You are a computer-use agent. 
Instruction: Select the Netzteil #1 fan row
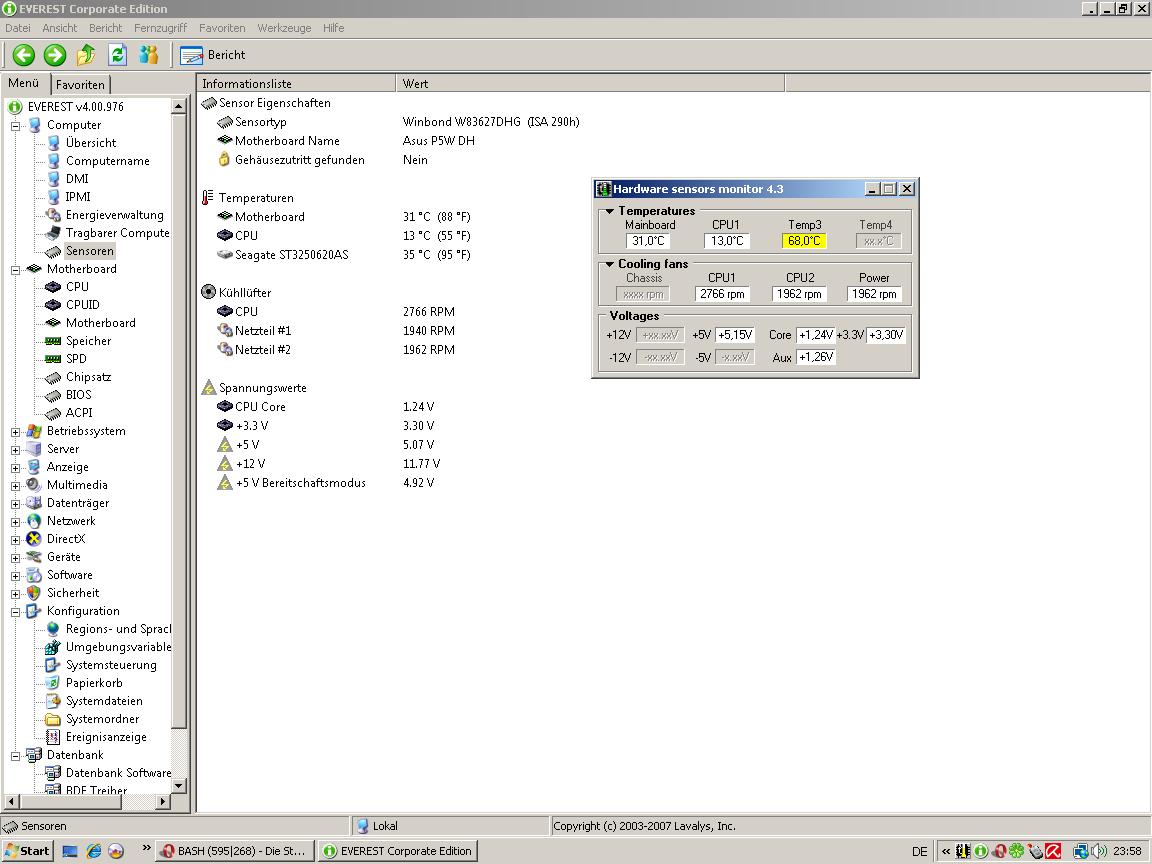pos(336,331)
